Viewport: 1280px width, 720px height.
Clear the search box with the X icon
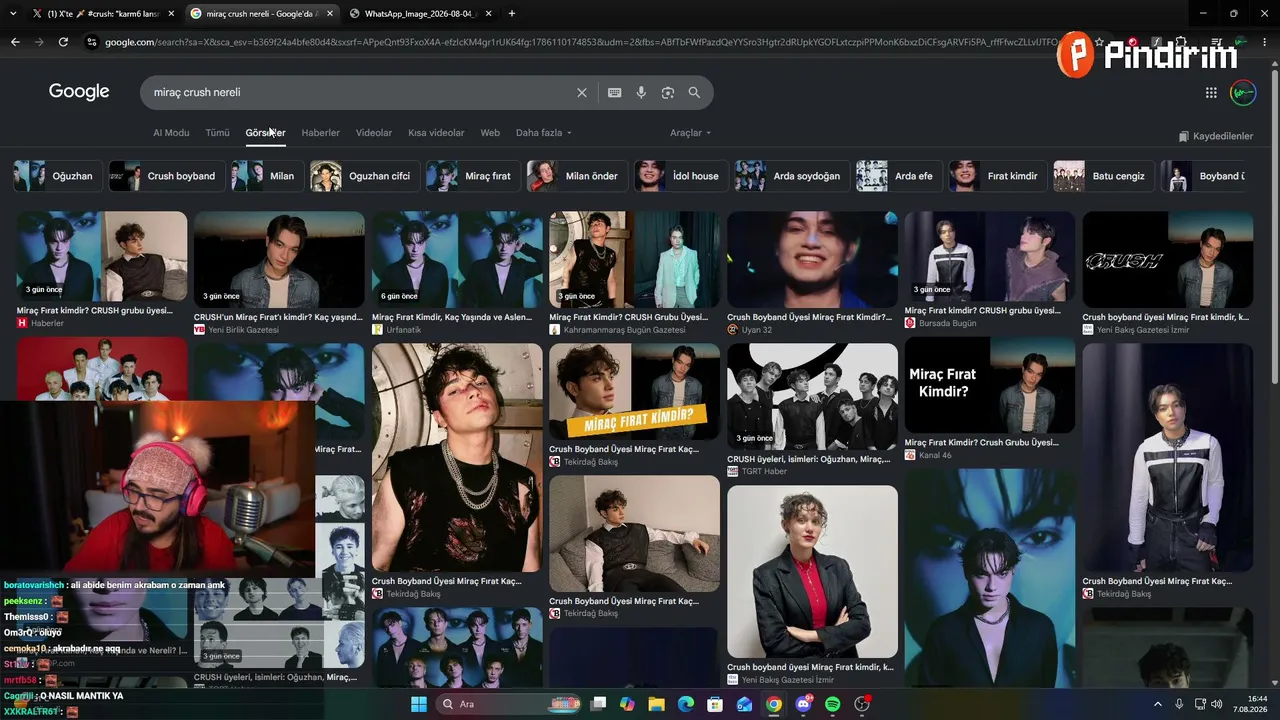(x=582, y=92)
